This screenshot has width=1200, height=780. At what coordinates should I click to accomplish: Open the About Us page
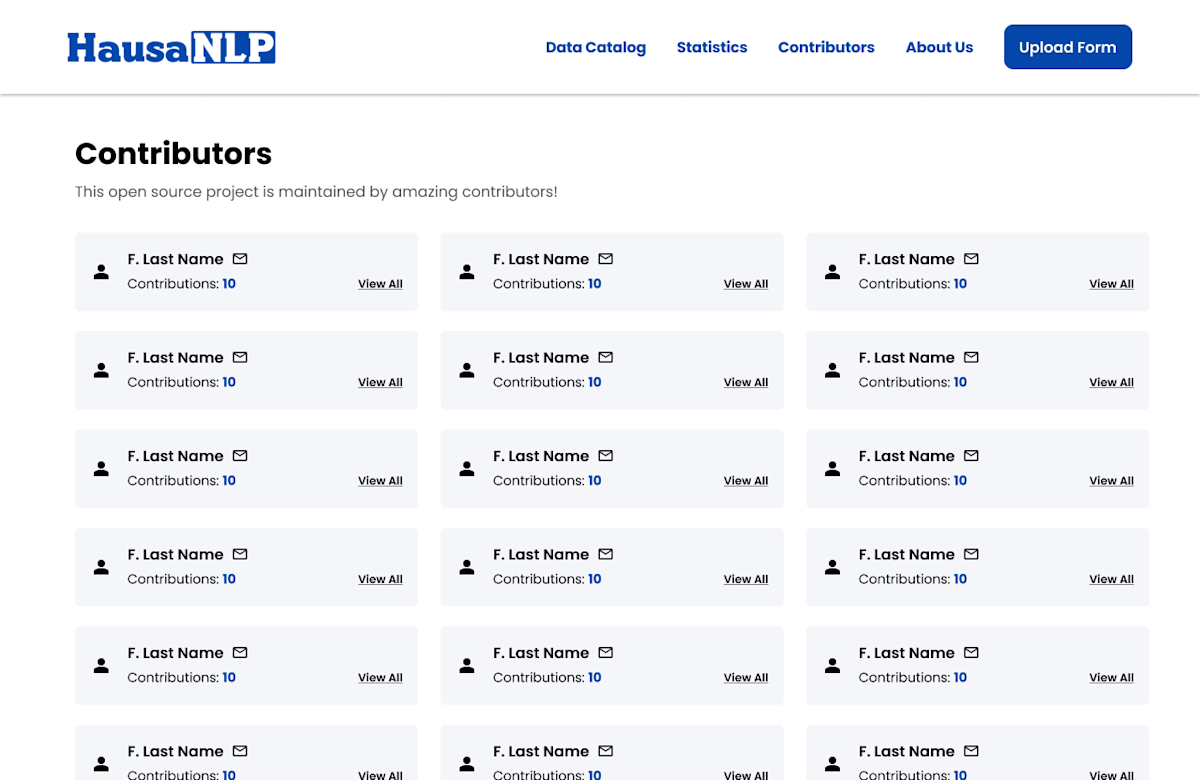(939, 47)
